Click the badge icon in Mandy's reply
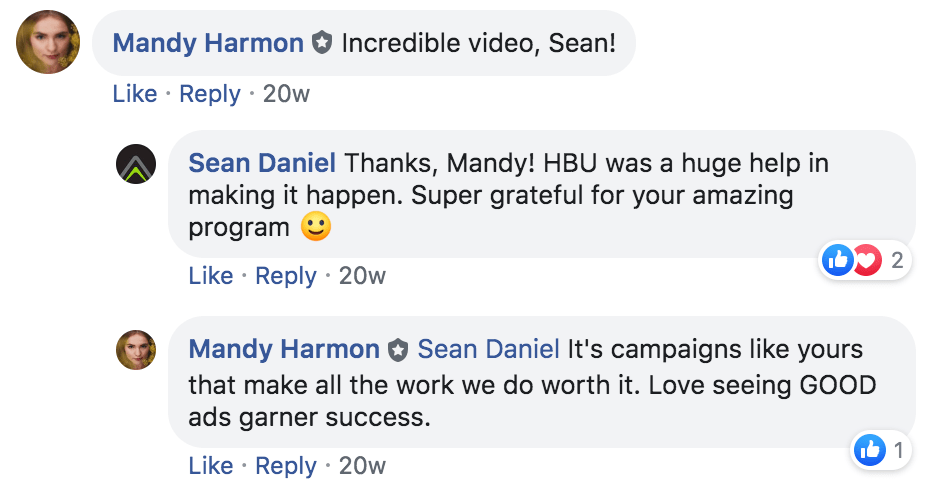The width and height of the screenshot is (932, 498). pos(398,349)
